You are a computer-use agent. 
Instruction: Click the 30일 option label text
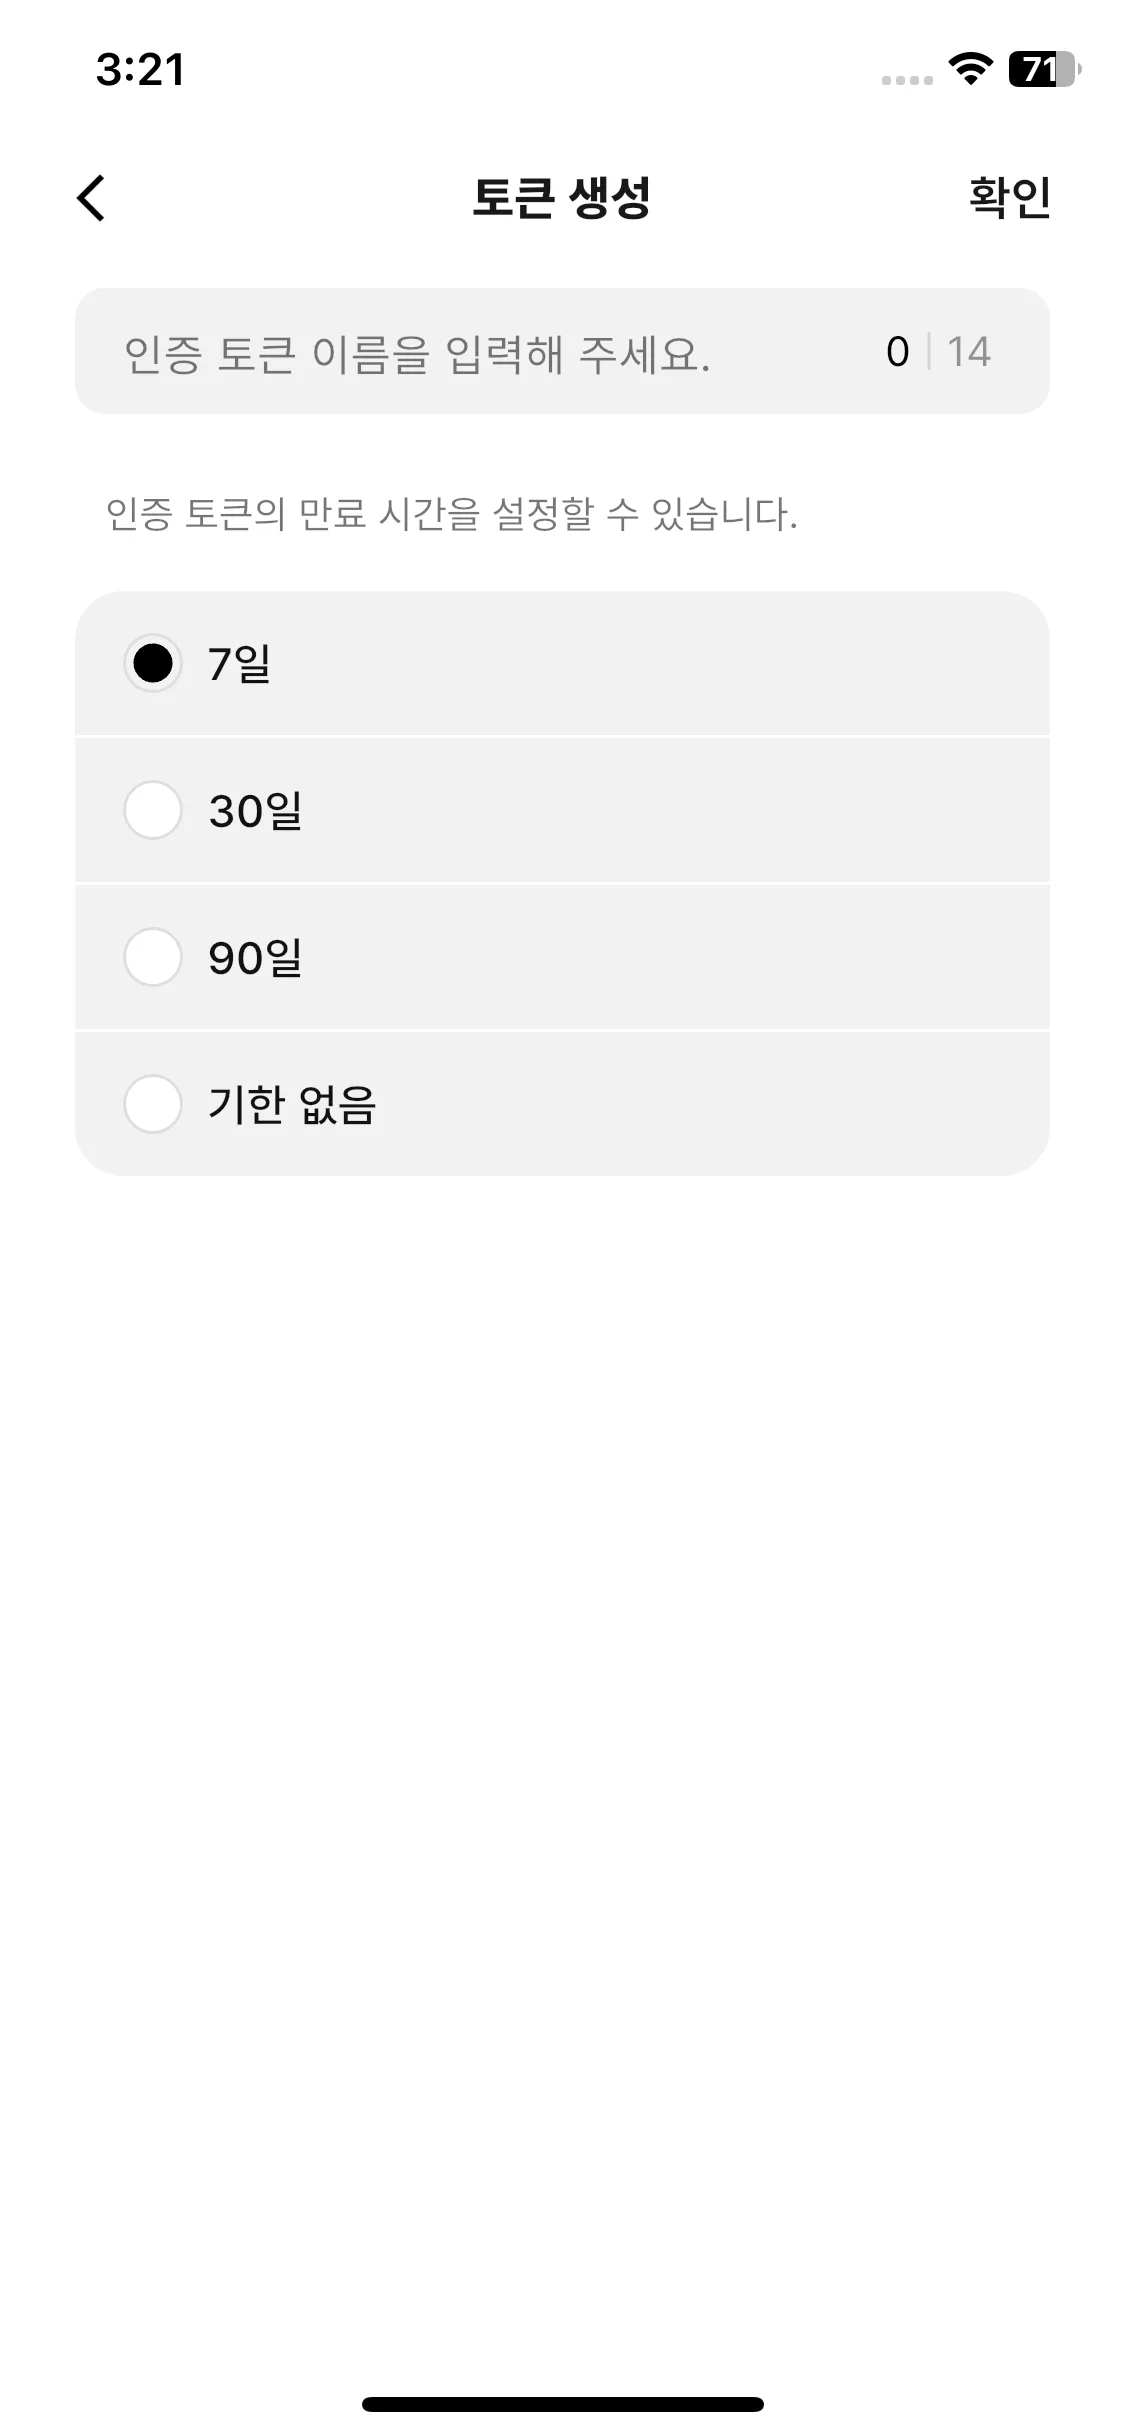pyautogui.click(x=255, y=810)
